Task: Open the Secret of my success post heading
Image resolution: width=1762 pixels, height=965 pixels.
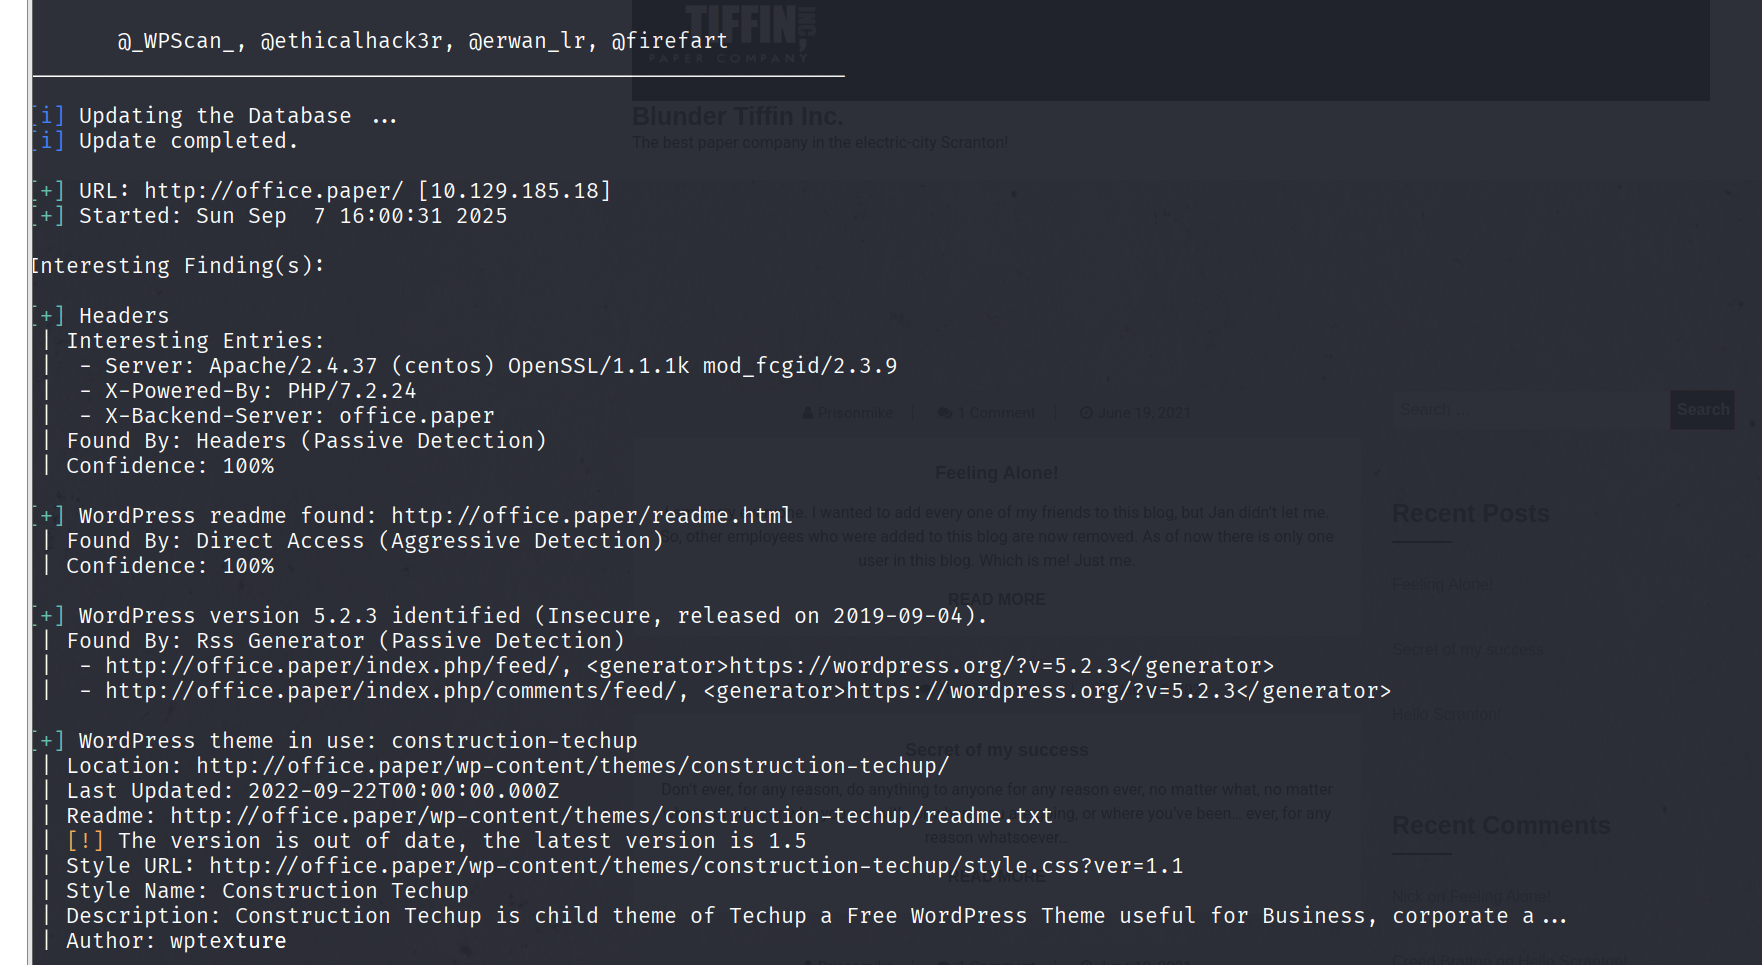Action: tap(996, 750)
